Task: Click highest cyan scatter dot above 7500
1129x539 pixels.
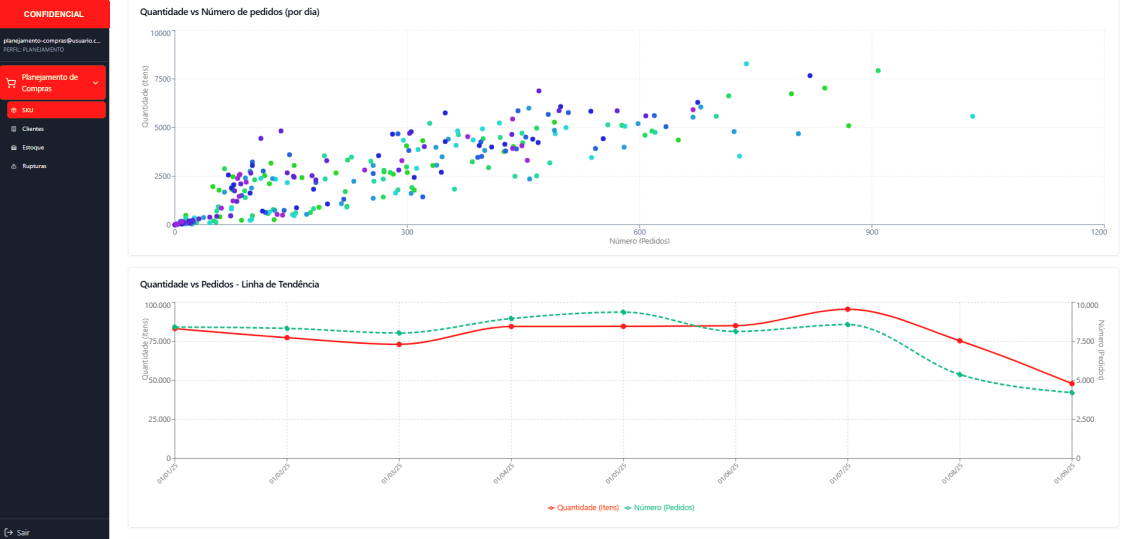Action: 746,64
